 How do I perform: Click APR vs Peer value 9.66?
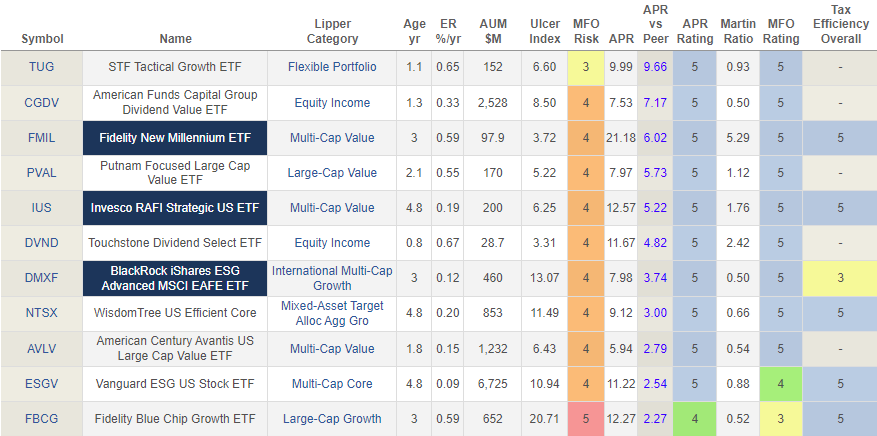[655, 67]
